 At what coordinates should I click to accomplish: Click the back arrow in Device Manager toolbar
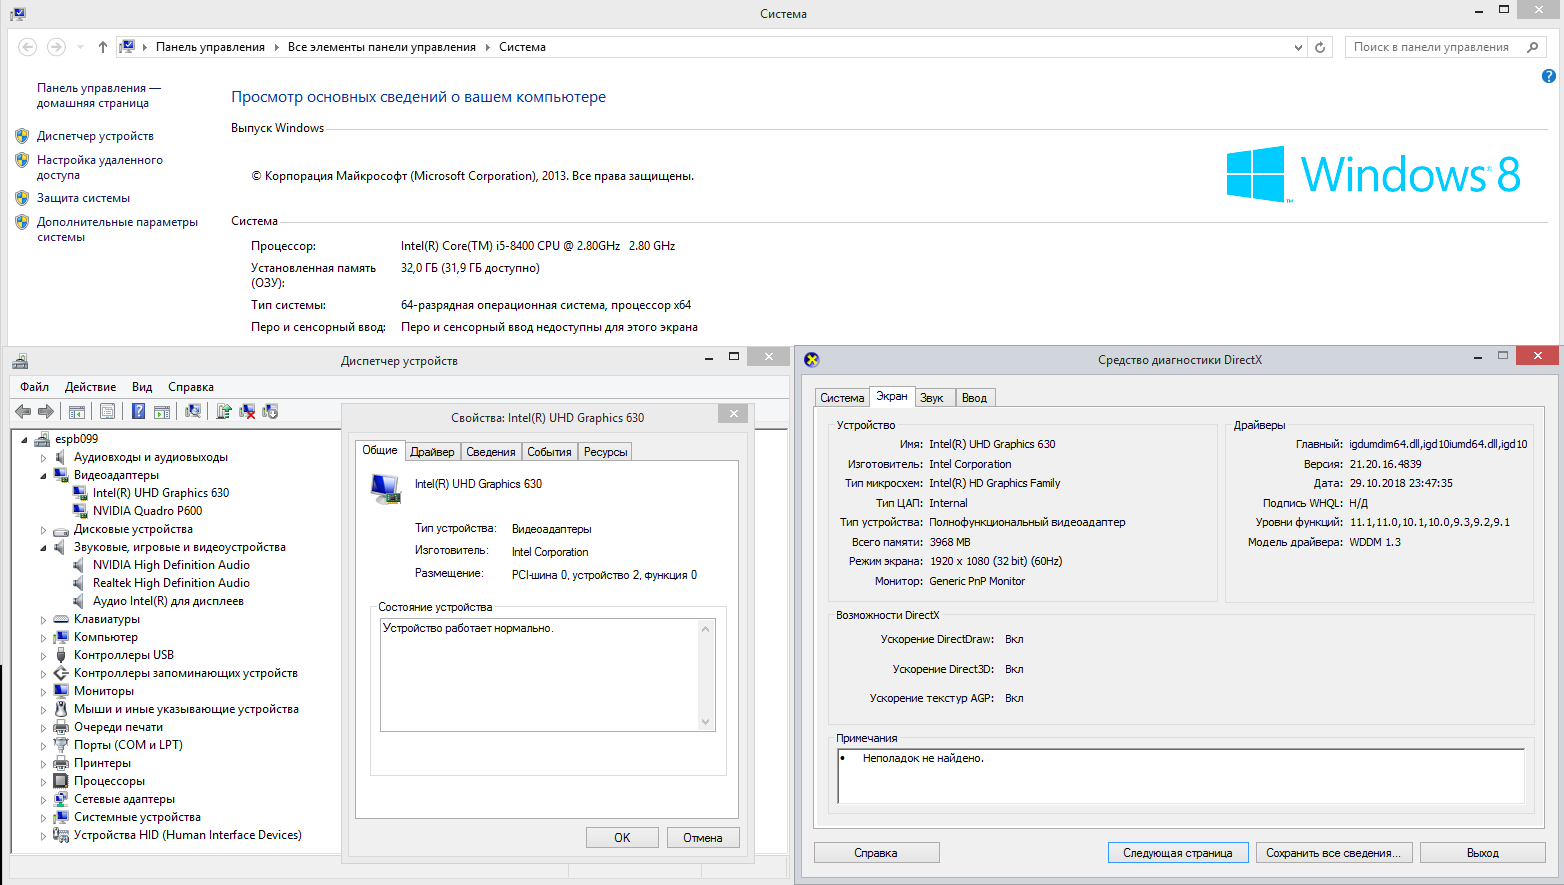coord(23,411)
